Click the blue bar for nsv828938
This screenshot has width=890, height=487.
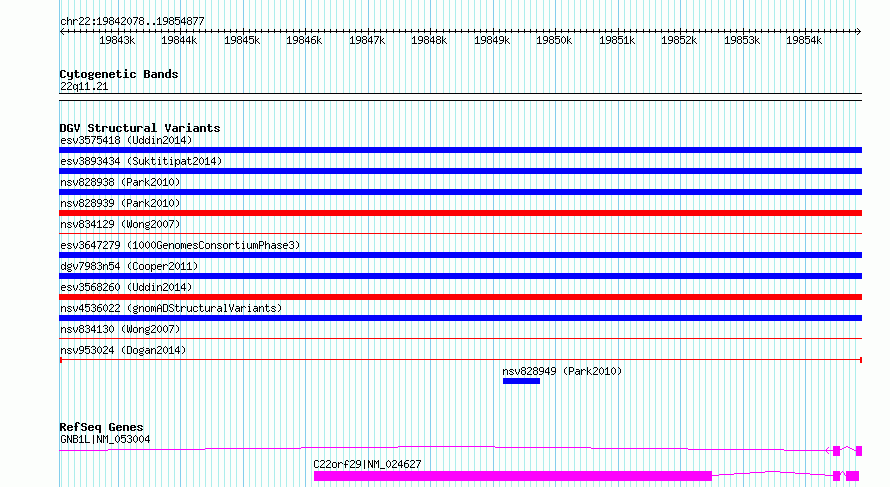click(x=460, y=192)
